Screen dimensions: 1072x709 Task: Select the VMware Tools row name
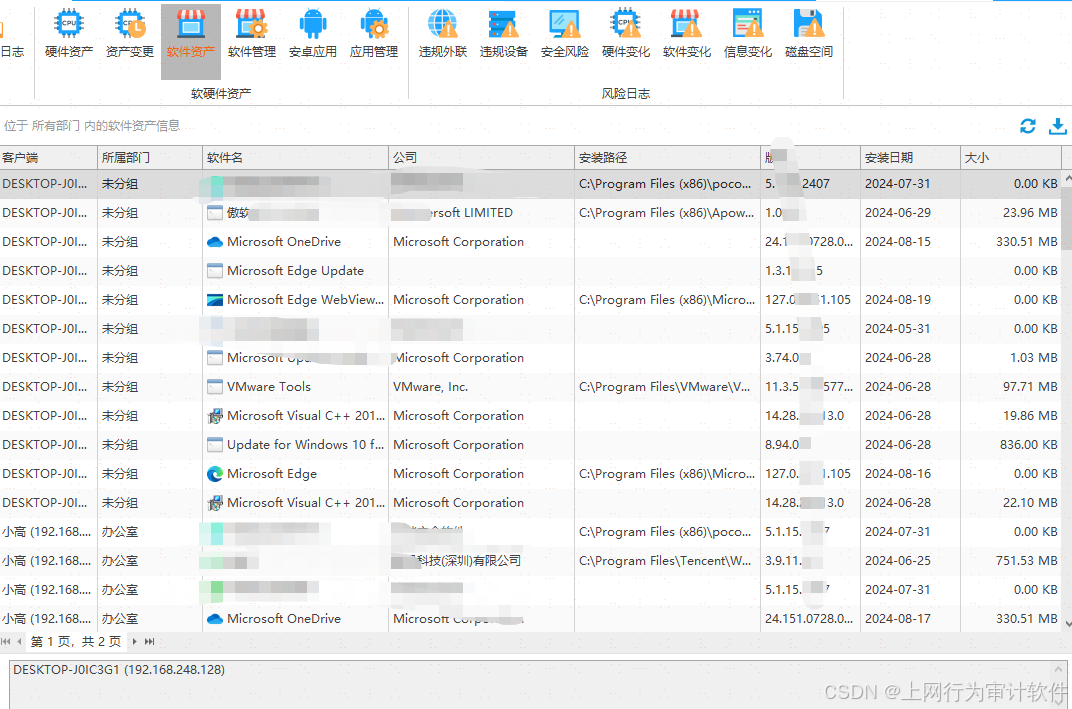(269, 386)
